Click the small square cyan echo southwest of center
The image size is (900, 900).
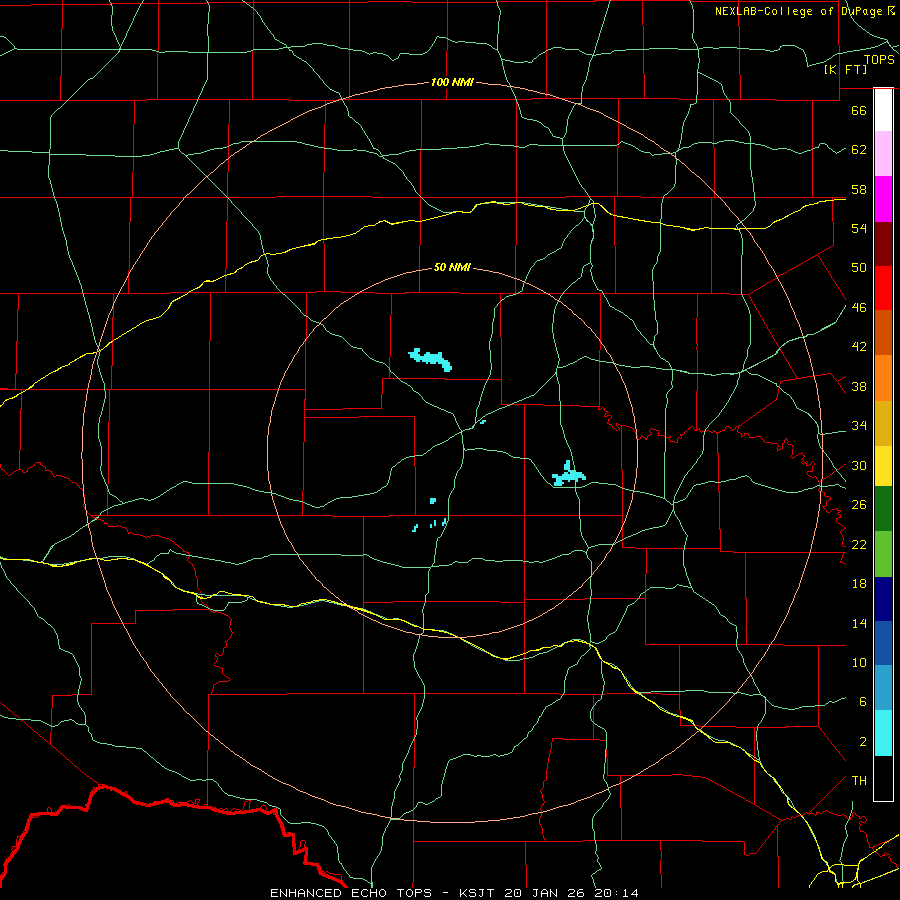coord(433,501)
